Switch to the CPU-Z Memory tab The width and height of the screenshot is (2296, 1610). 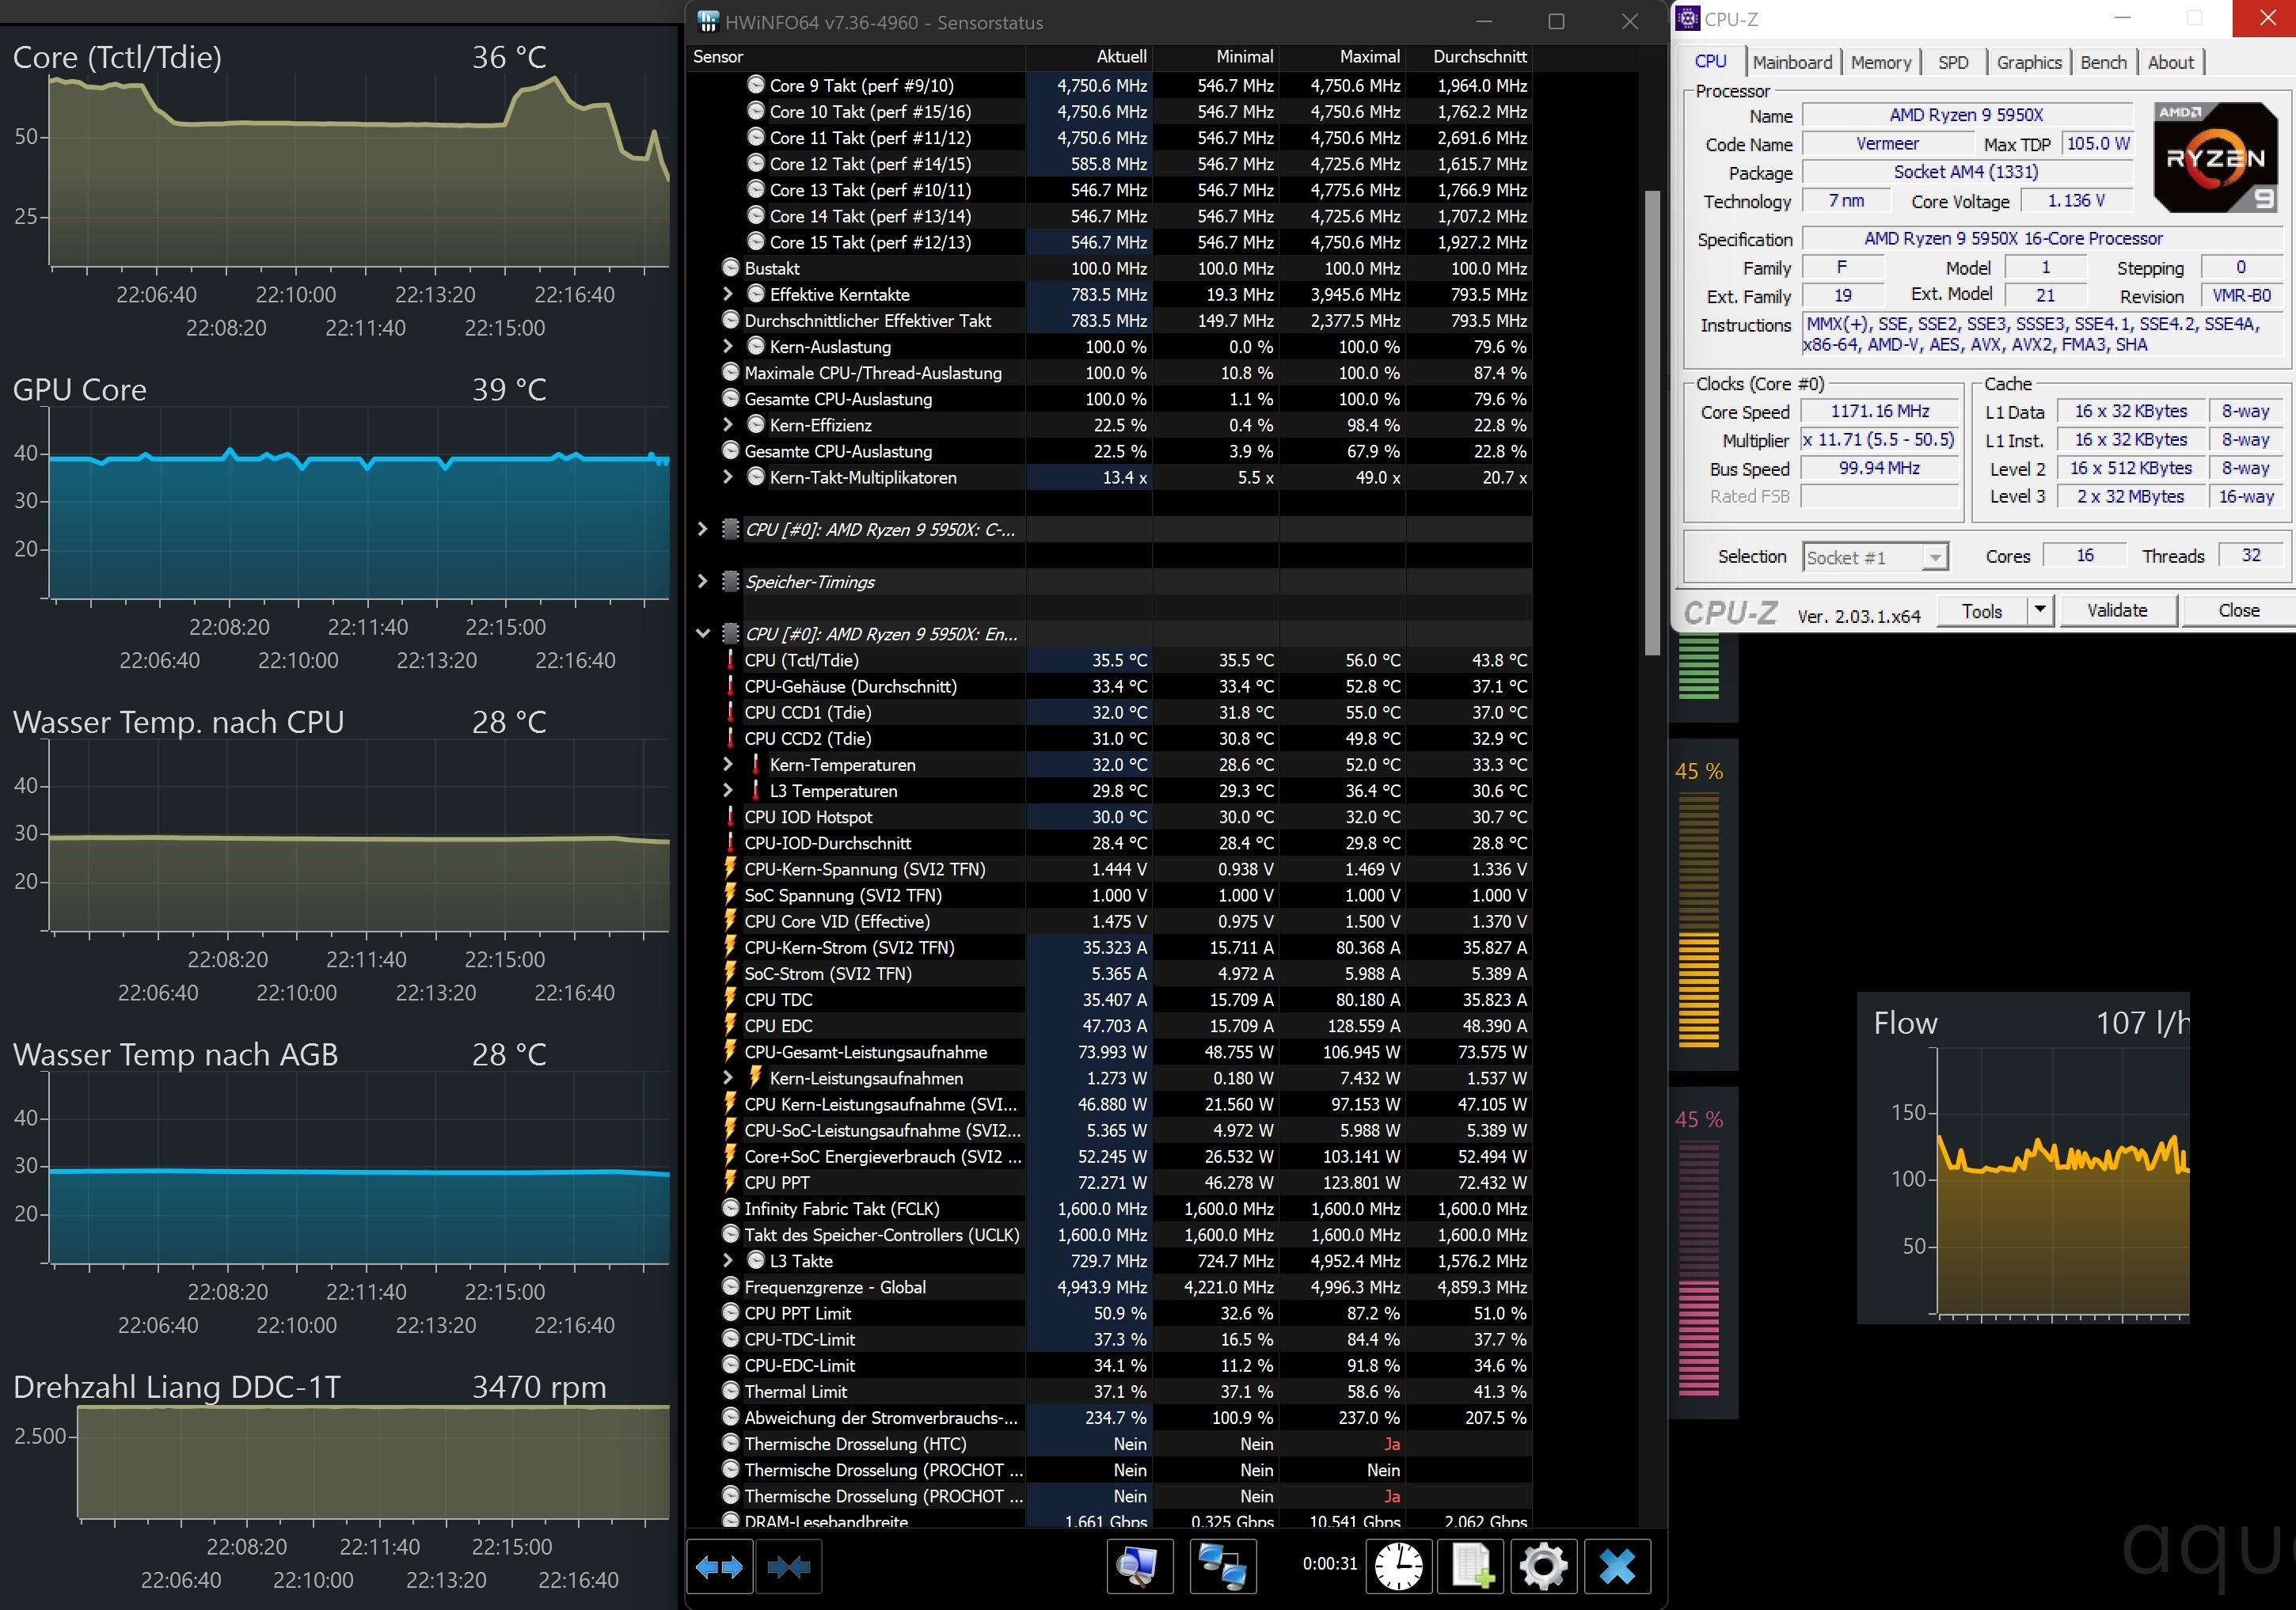click(x=1880, y=62)
